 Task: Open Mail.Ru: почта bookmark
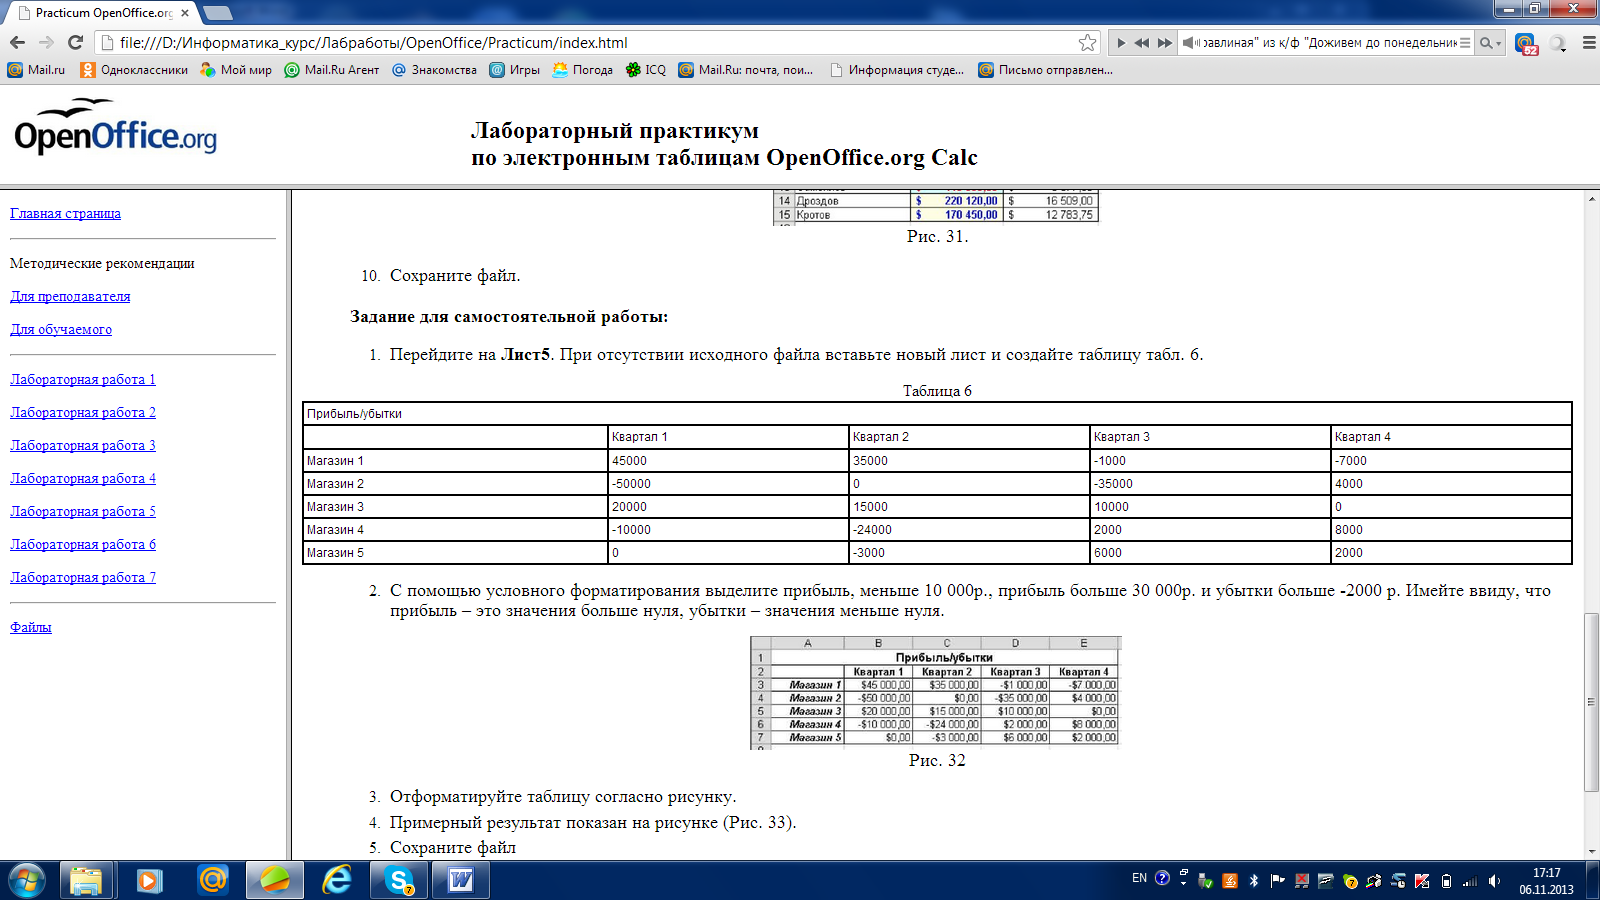coord(745,70)
